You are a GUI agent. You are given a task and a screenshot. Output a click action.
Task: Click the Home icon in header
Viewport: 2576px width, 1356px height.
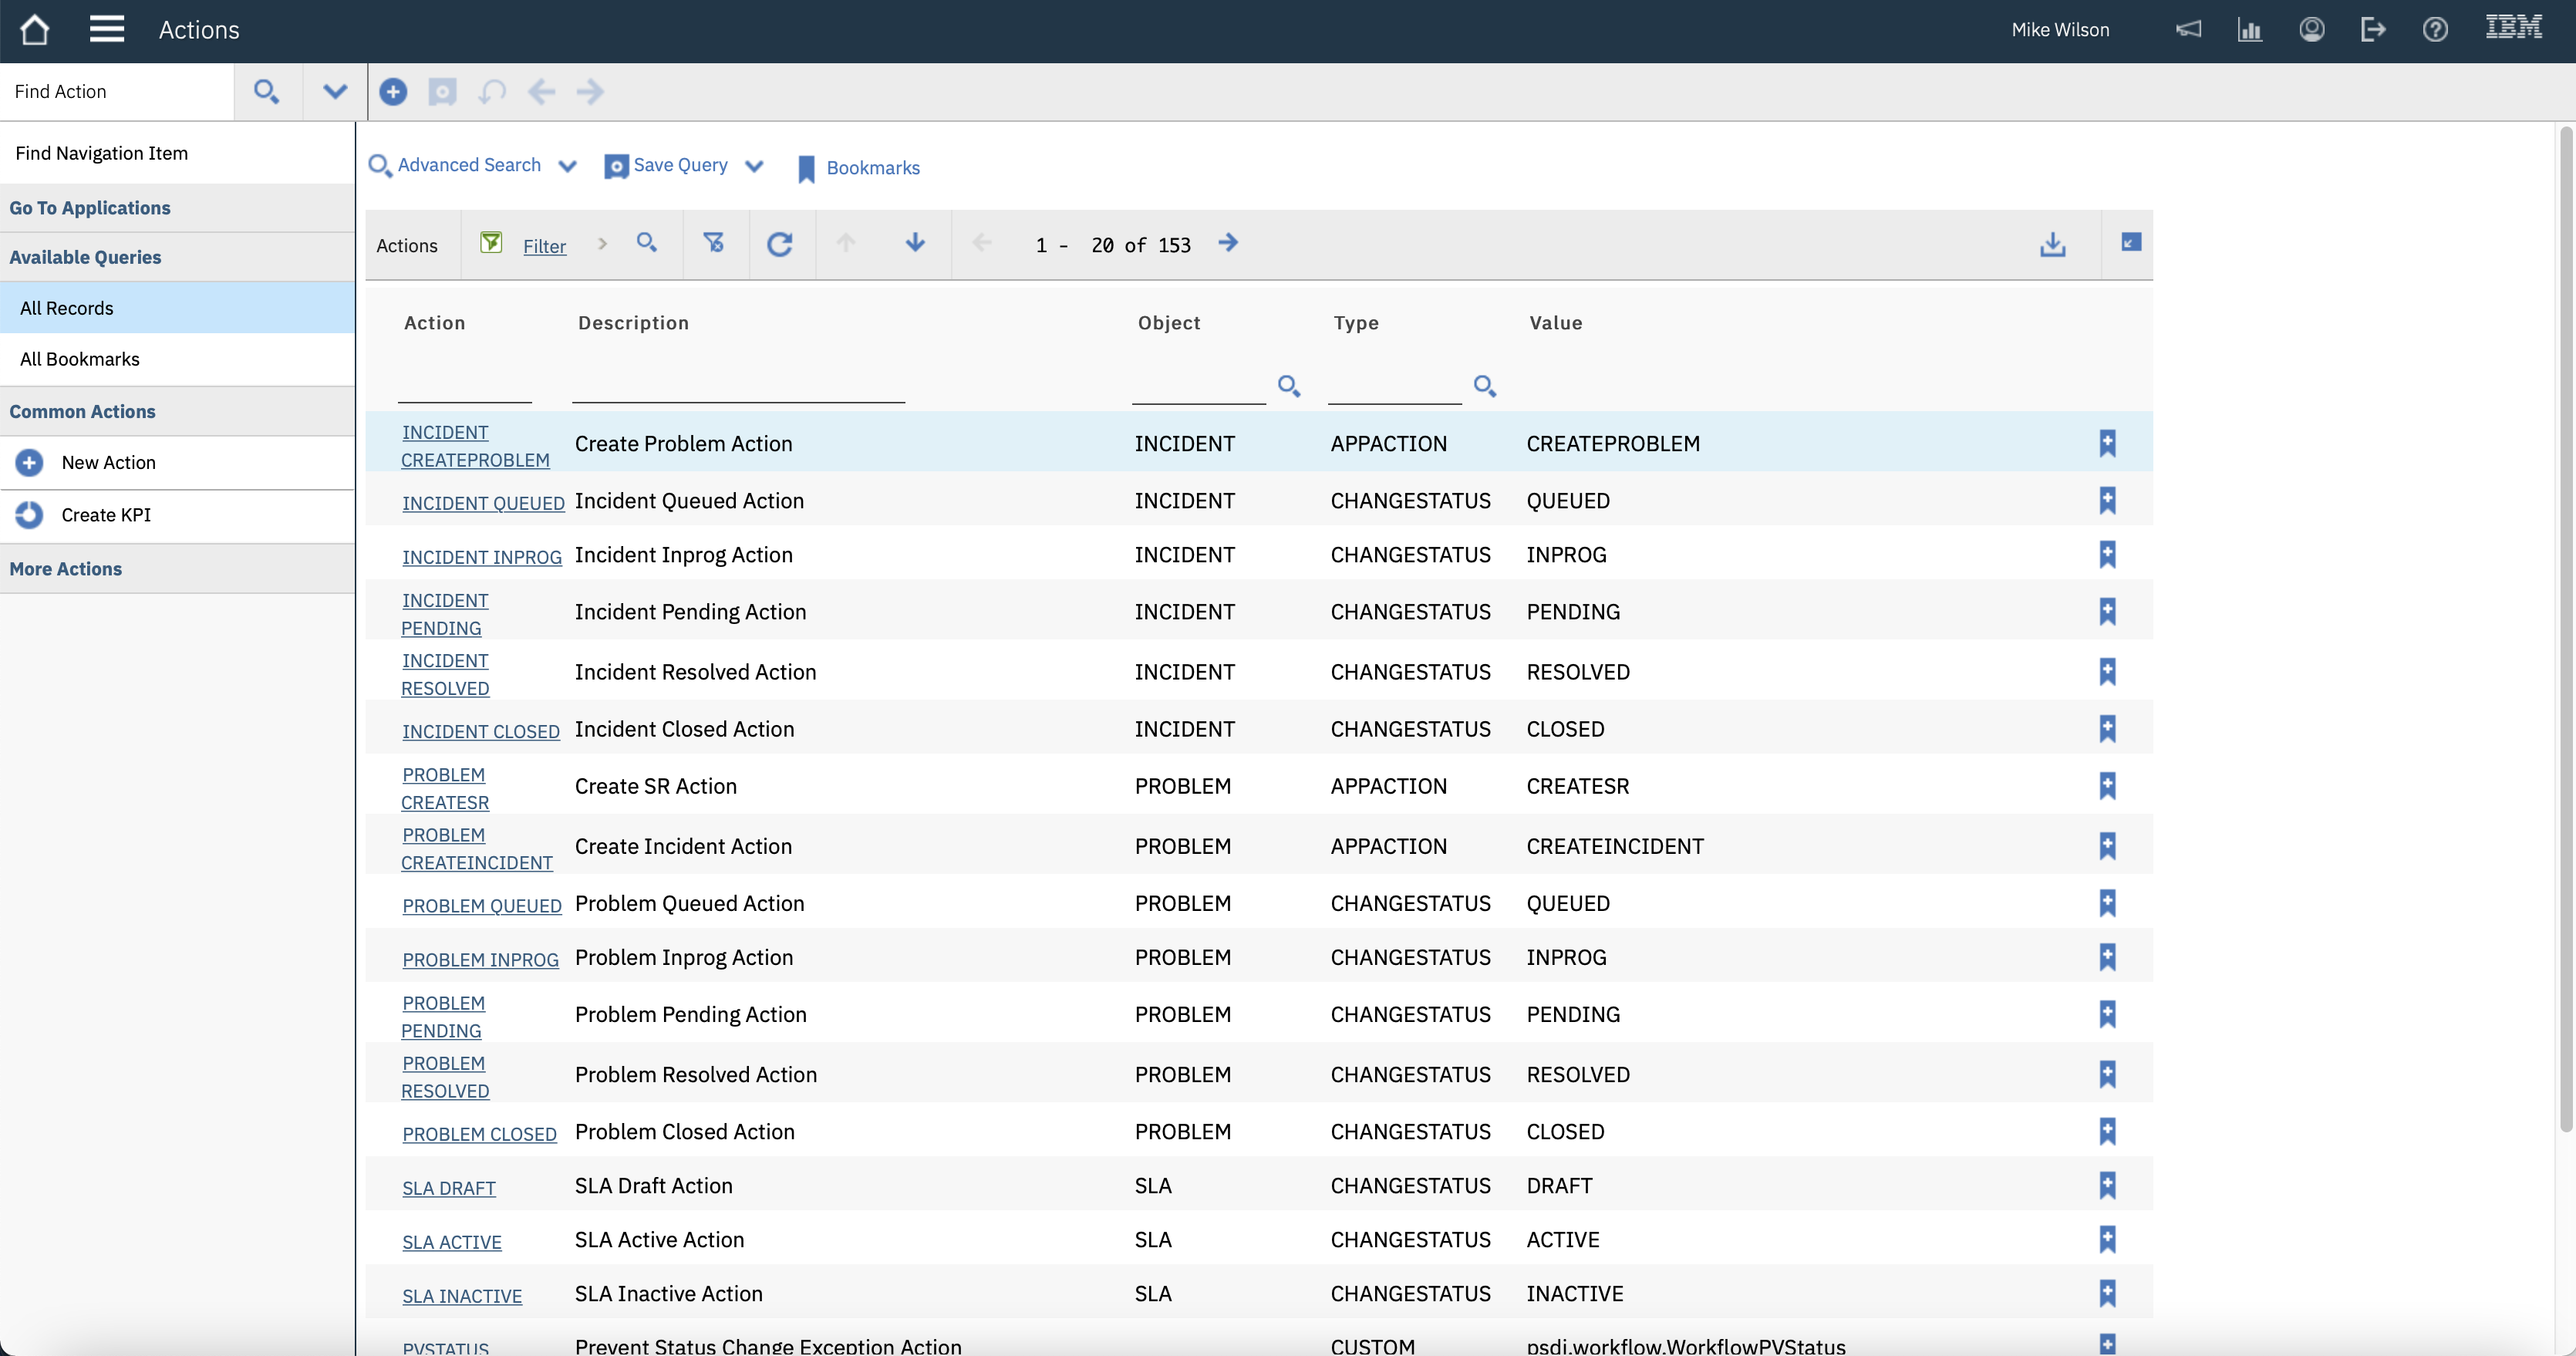[34, 29]
